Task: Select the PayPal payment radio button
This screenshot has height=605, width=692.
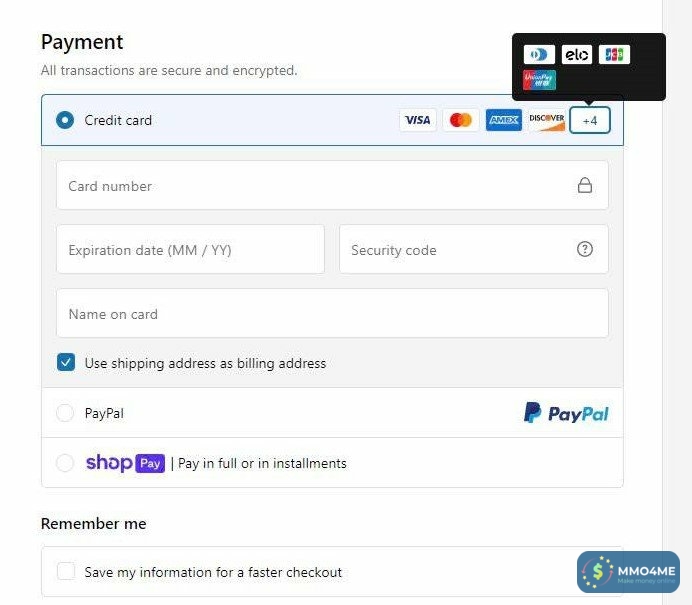Action: 65,413
